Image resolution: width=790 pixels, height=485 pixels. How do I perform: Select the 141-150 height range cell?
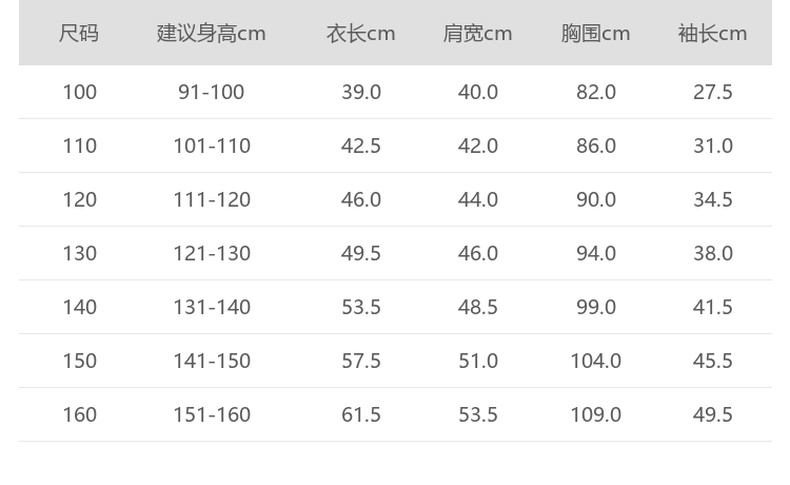point(211,361)
